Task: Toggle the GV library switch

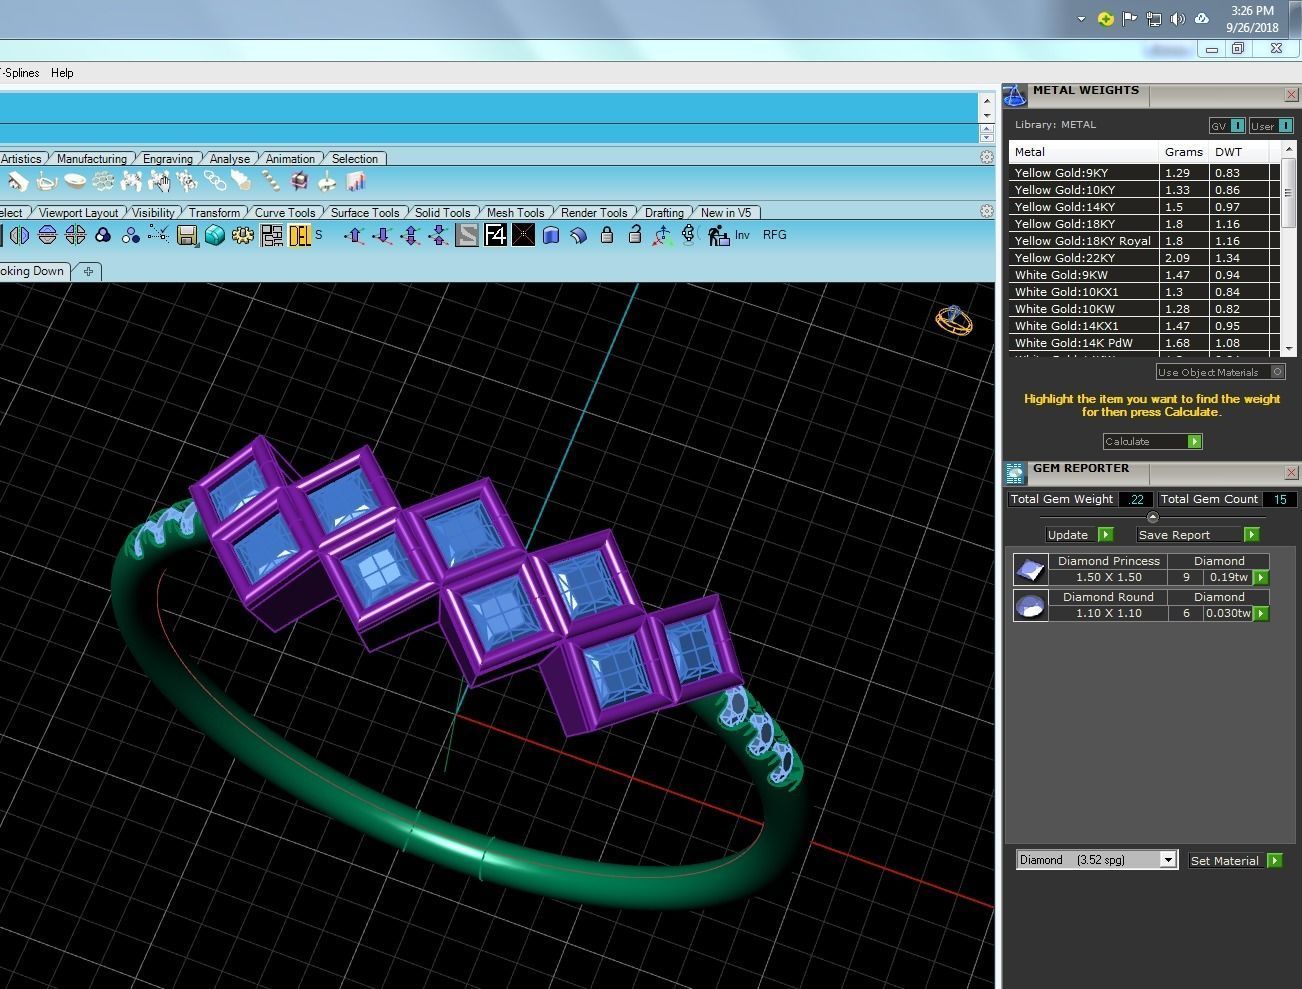Action: pos(1227,126)
